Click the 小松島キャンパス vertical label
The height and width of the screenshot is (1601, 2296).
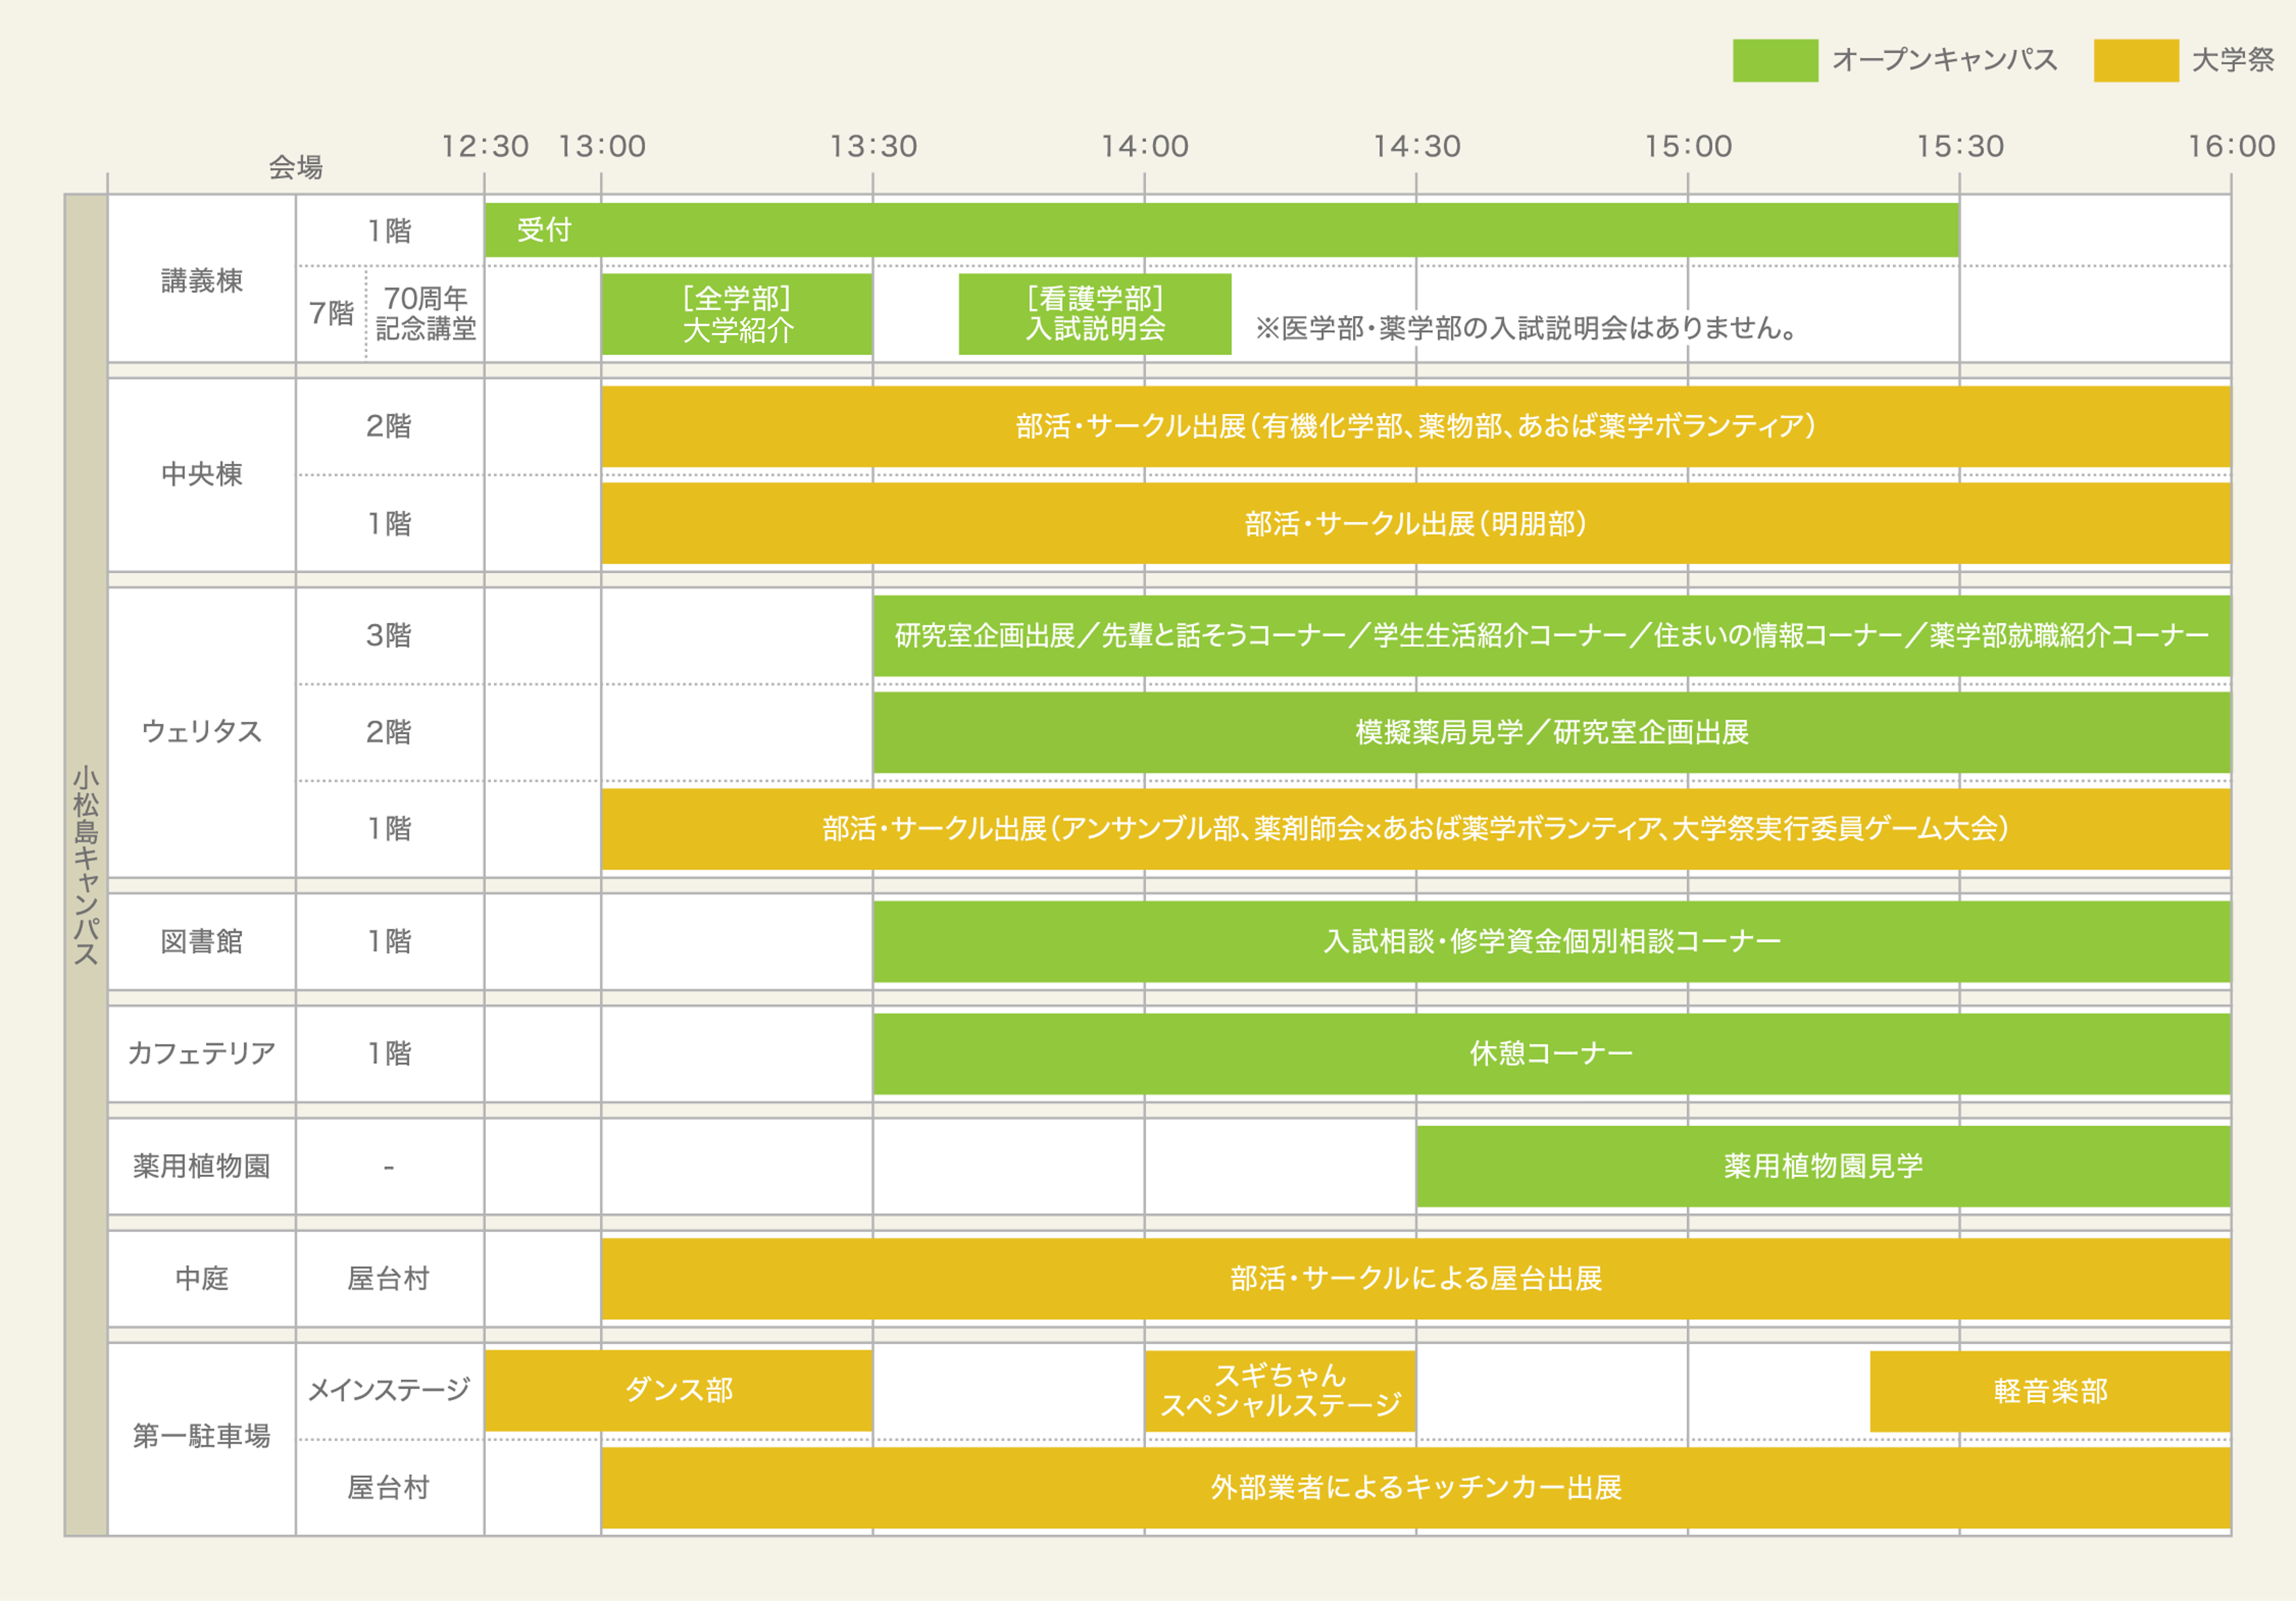(86, 865)
